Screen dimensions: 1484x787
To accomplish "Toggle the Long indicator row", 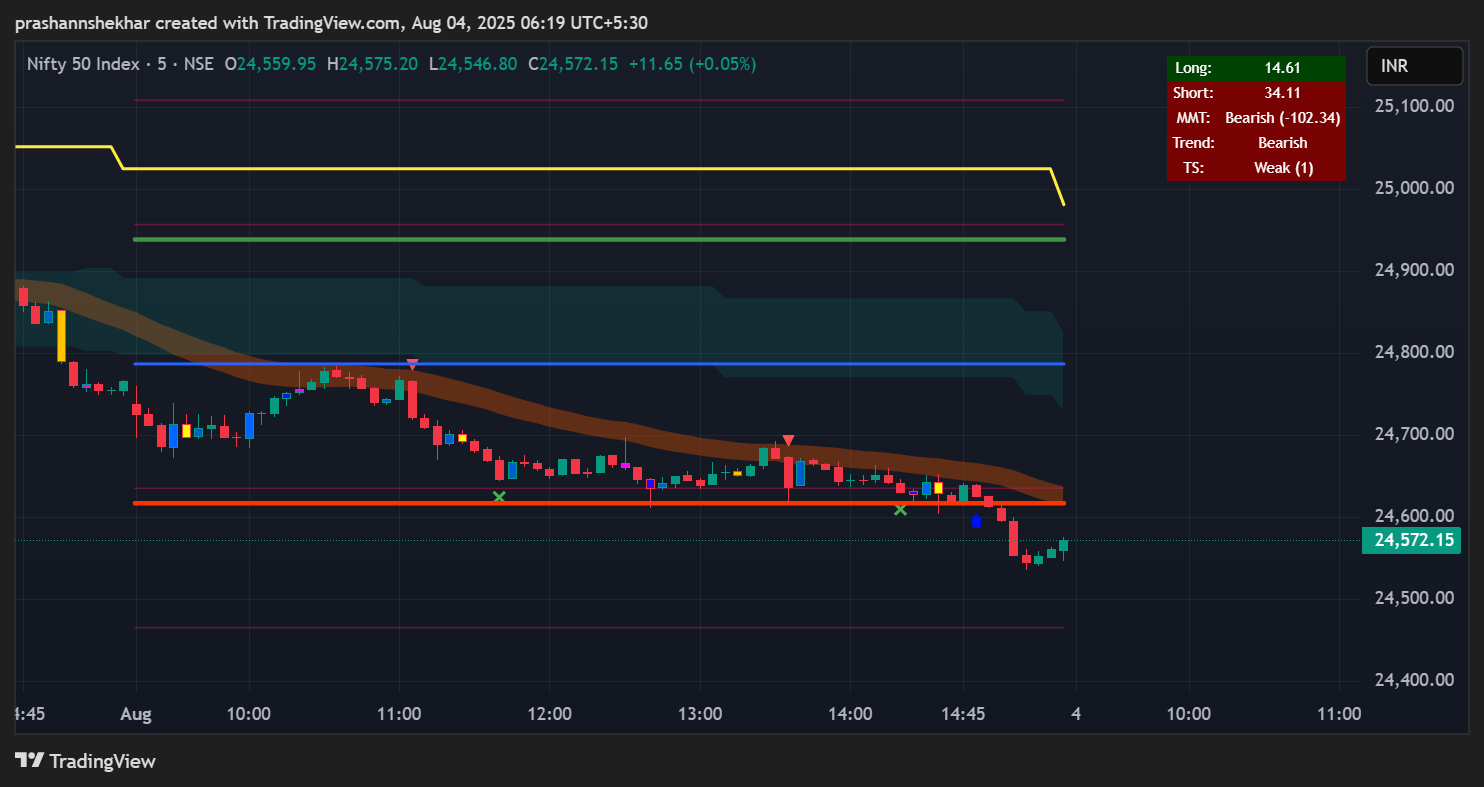I will click(x=1255, y=67).
